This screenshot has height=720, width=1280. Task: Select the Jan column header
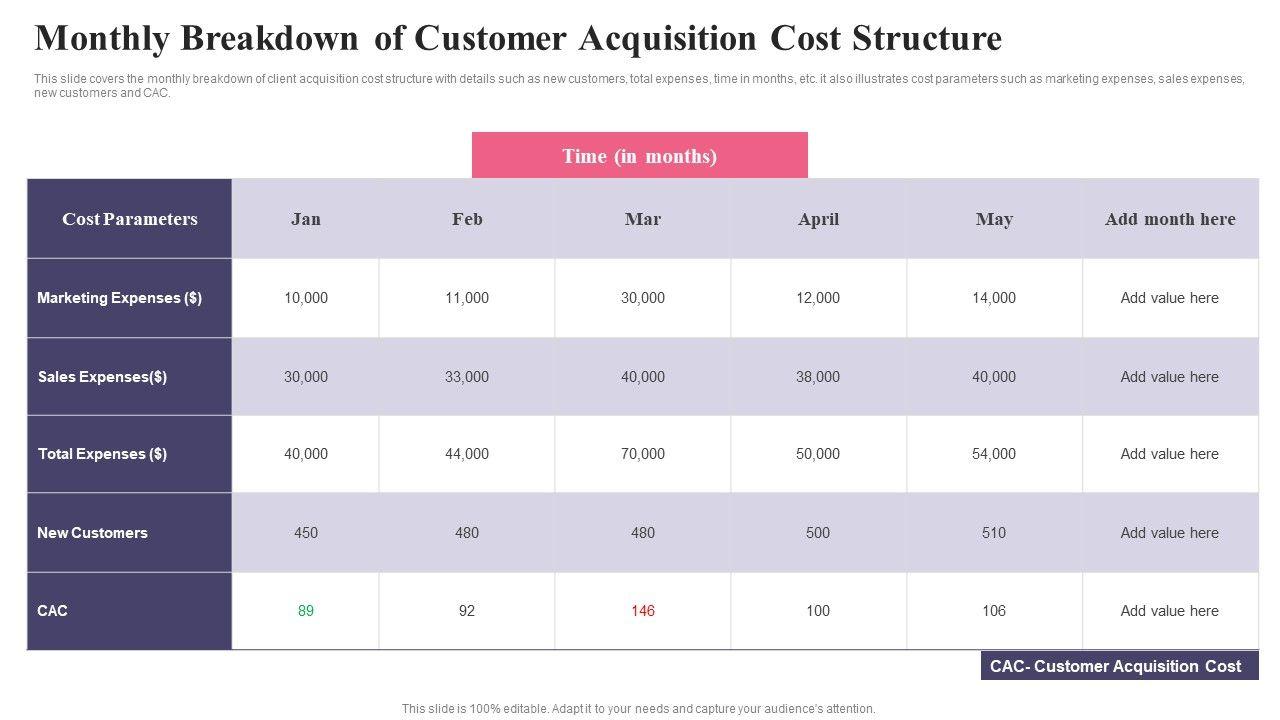[x=306, y=219]
